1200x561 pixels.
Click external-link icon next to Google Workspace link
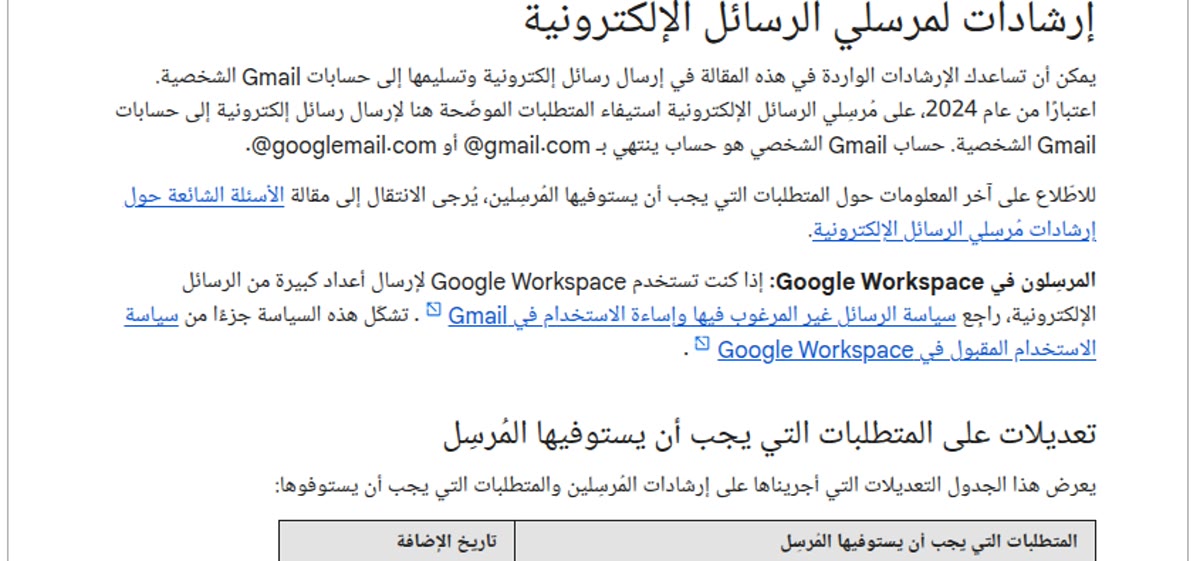(x=703, y=345)
